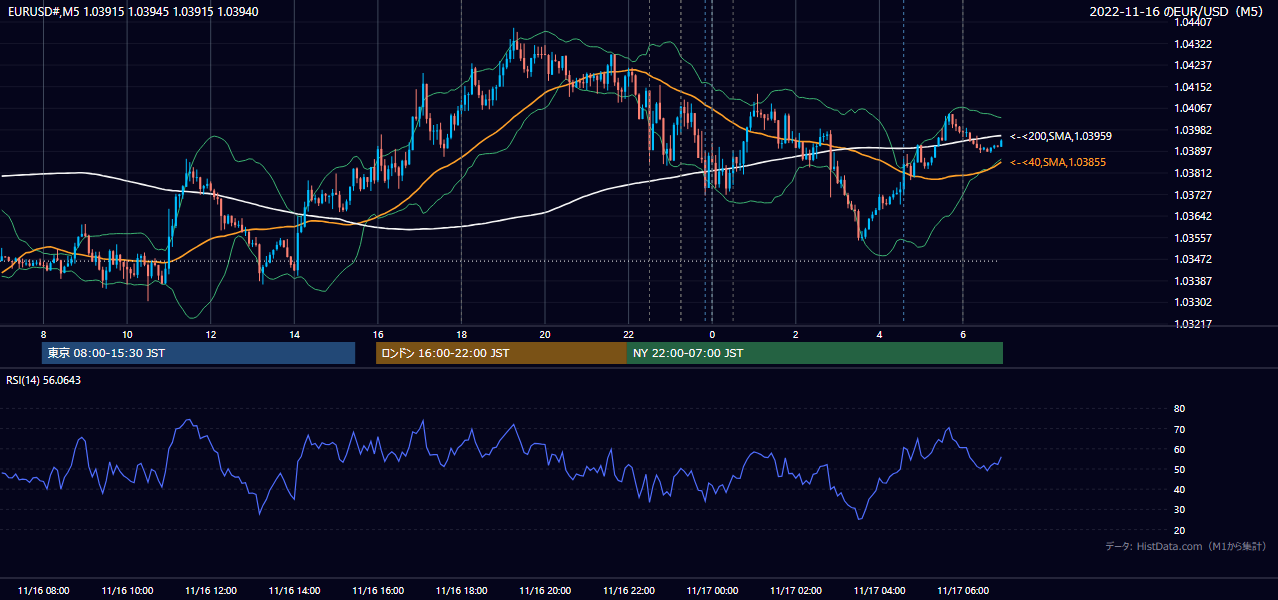1278x600 pixels.
Task: Click the 11/17 06:00 time label
Action: point(963,591)
